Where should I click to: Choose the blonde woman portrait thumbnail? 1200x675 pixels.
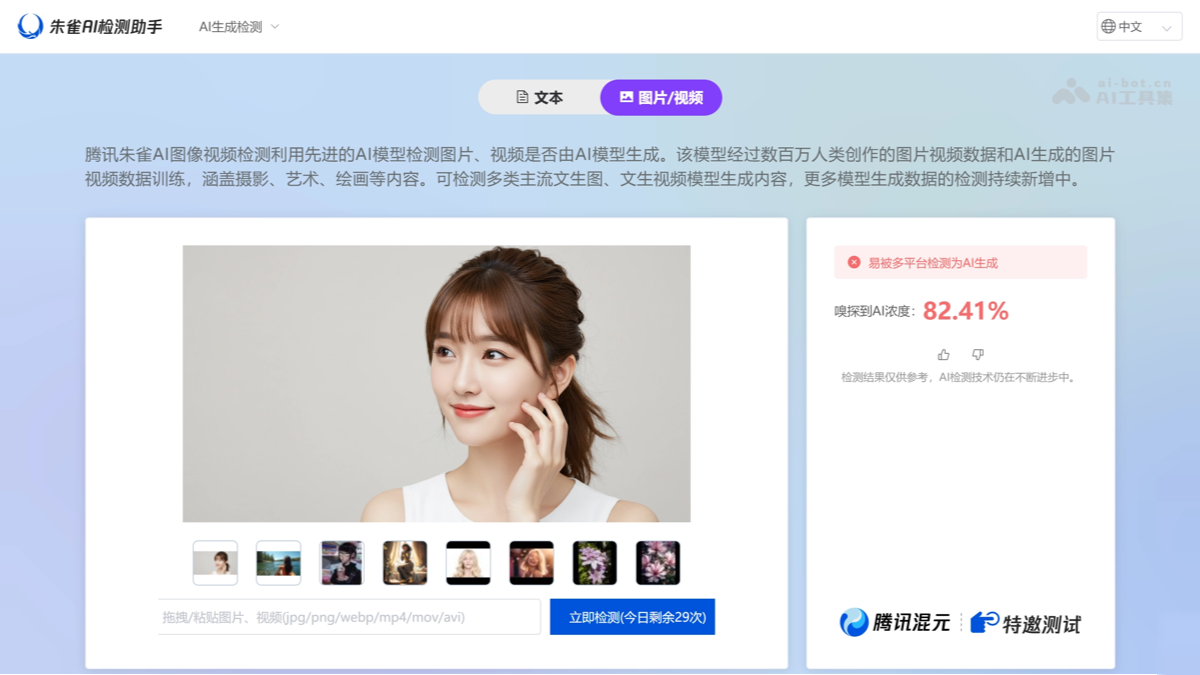pos(468,563)
